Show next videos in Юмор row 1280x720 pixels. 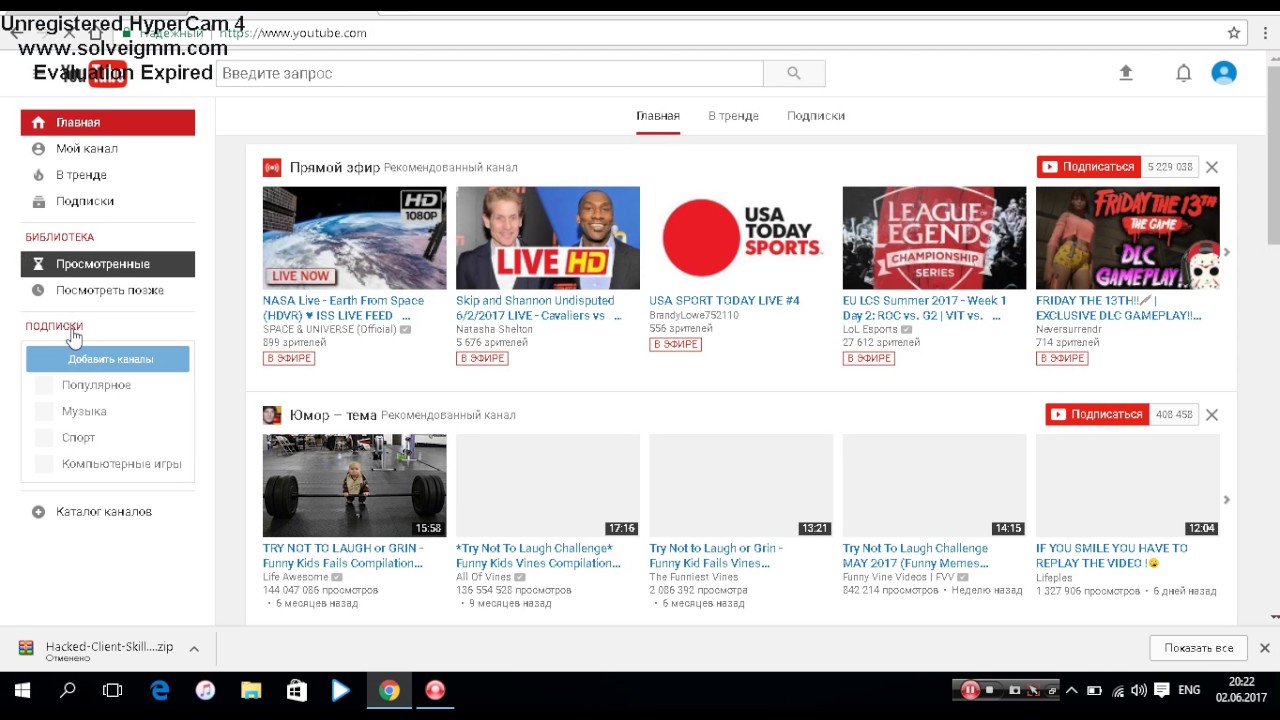(x=1227, y=499)
